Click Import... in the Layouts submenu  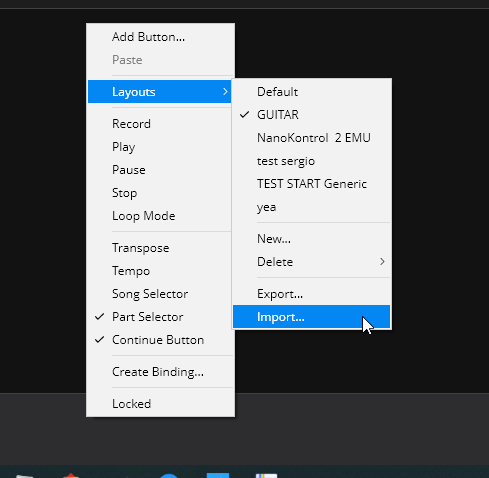click(311, 317)
